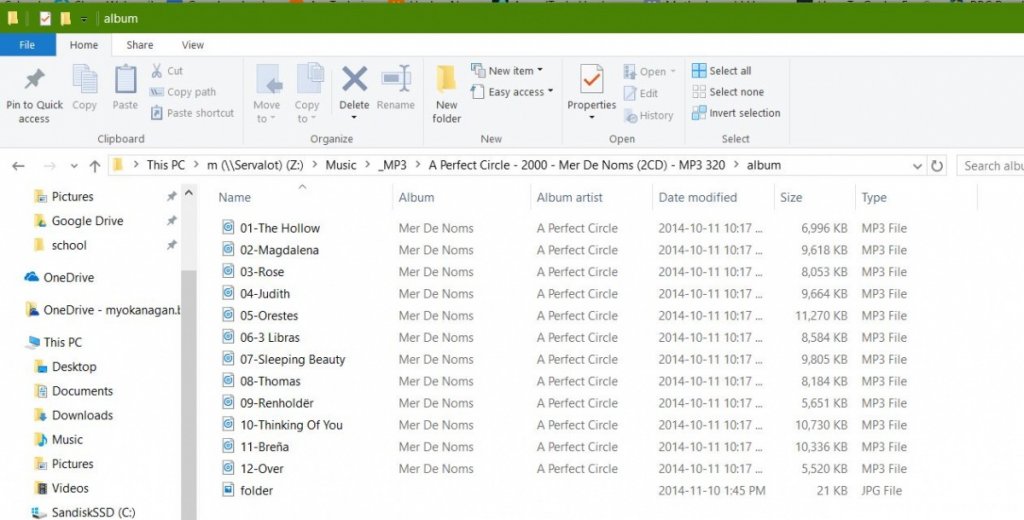Open SandiskSSD (C:) drive
The width and height of the screenshot is (1024, 520).
point(84,512)
